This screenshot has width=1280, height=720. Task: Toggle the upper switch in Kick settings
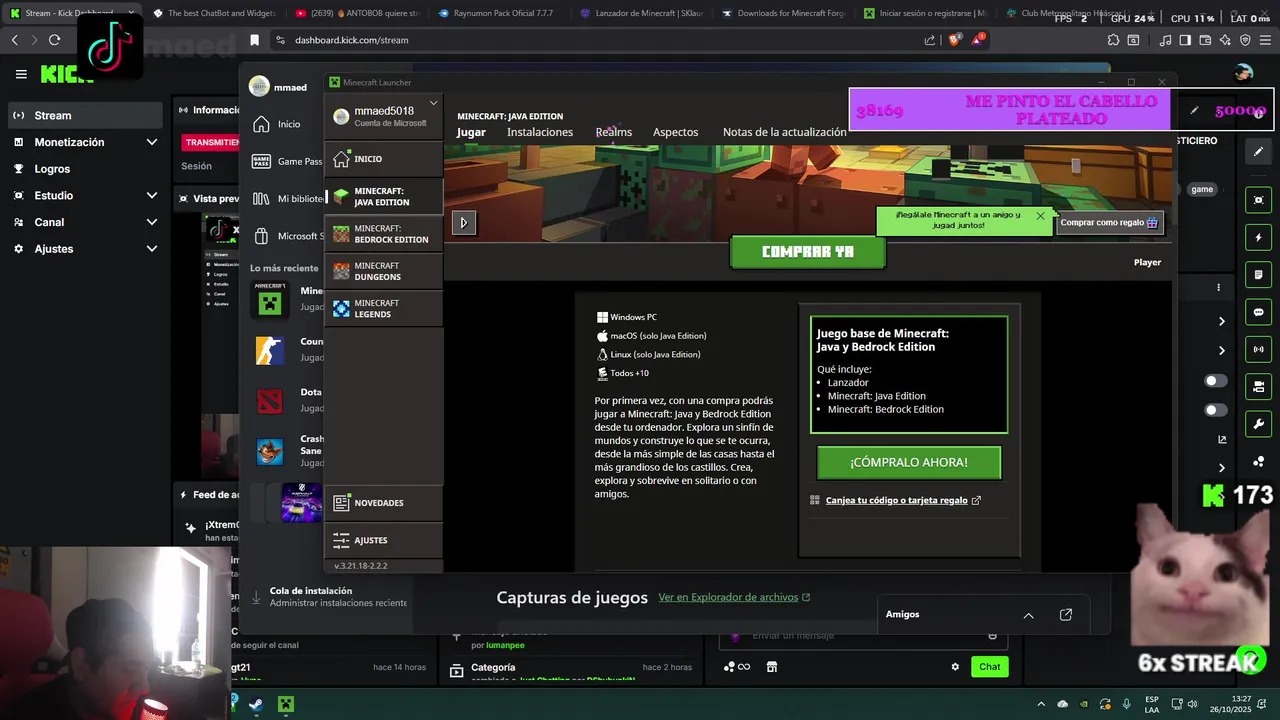(1216, 381)
